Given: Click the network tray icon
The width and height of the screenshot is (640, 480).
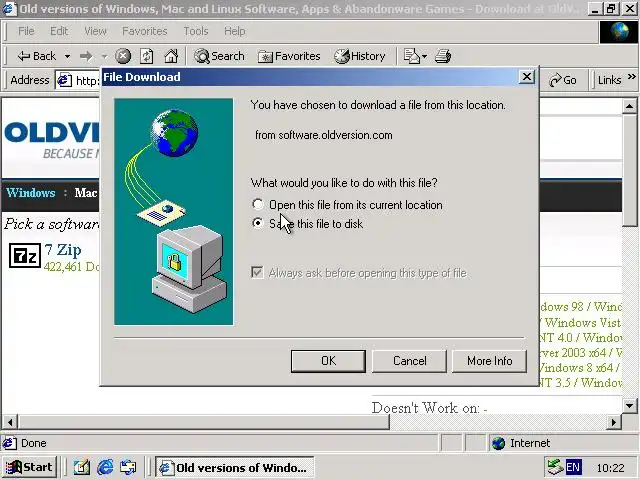Looking at the screenshot, I should (555, 467).
